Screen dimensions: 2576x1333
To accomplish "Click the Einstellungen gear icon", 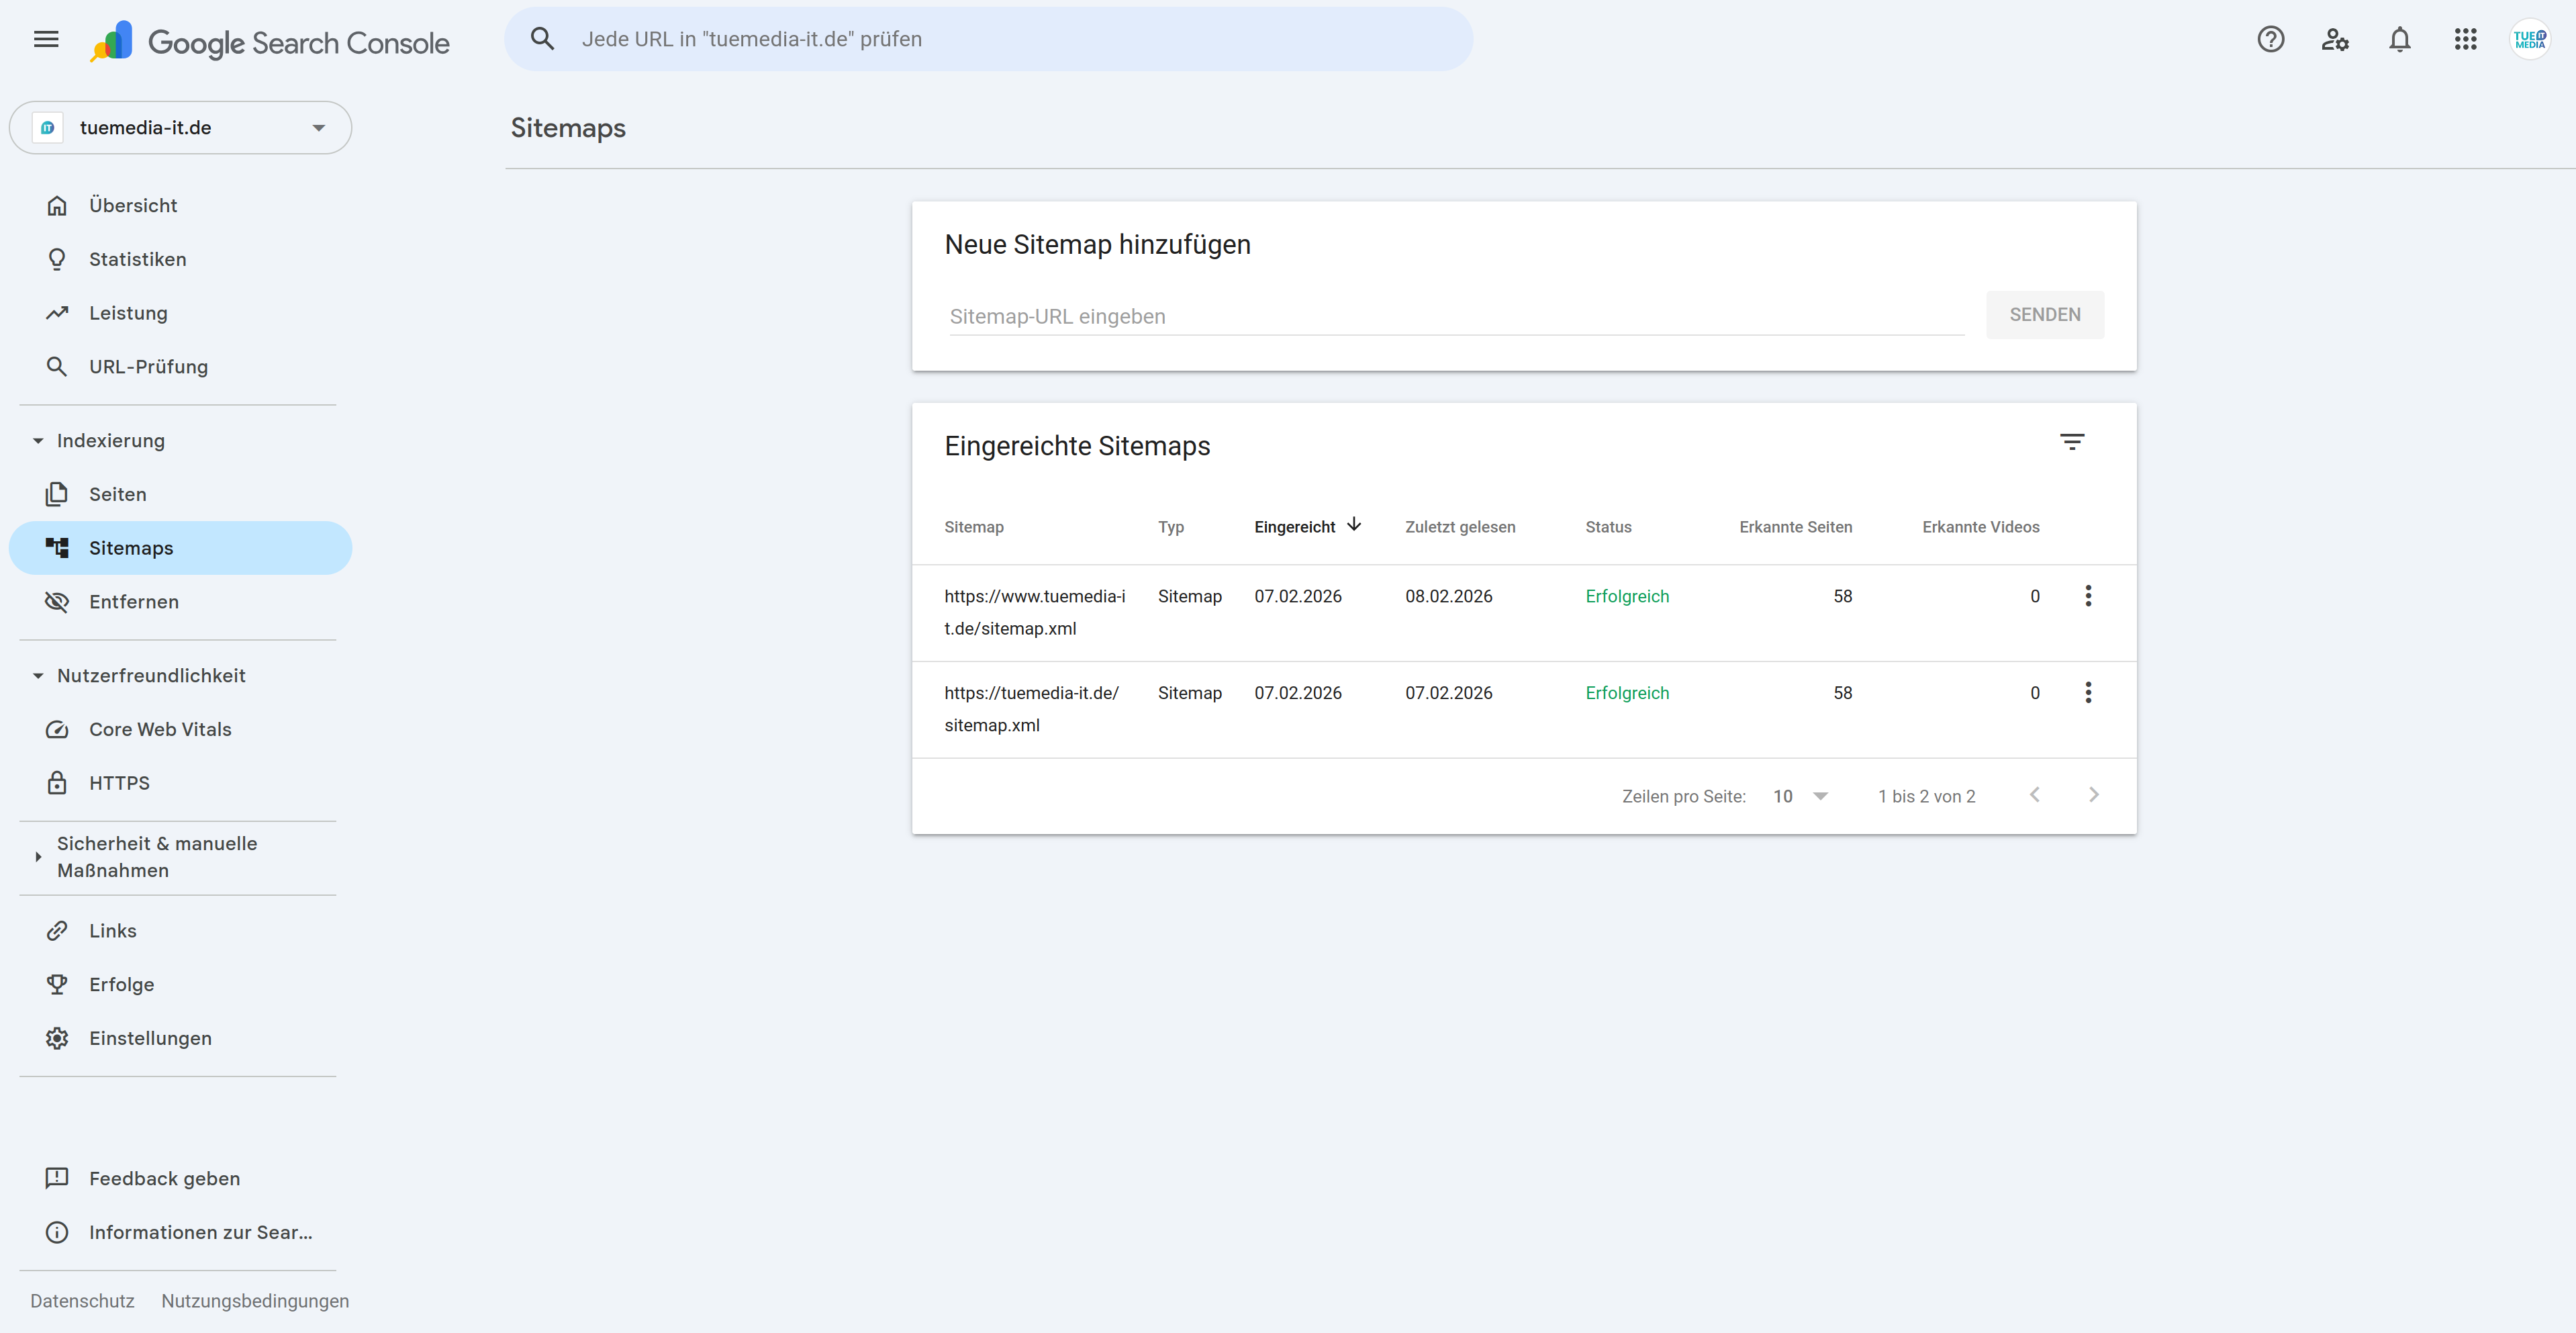I will (x=57, y=1038).
